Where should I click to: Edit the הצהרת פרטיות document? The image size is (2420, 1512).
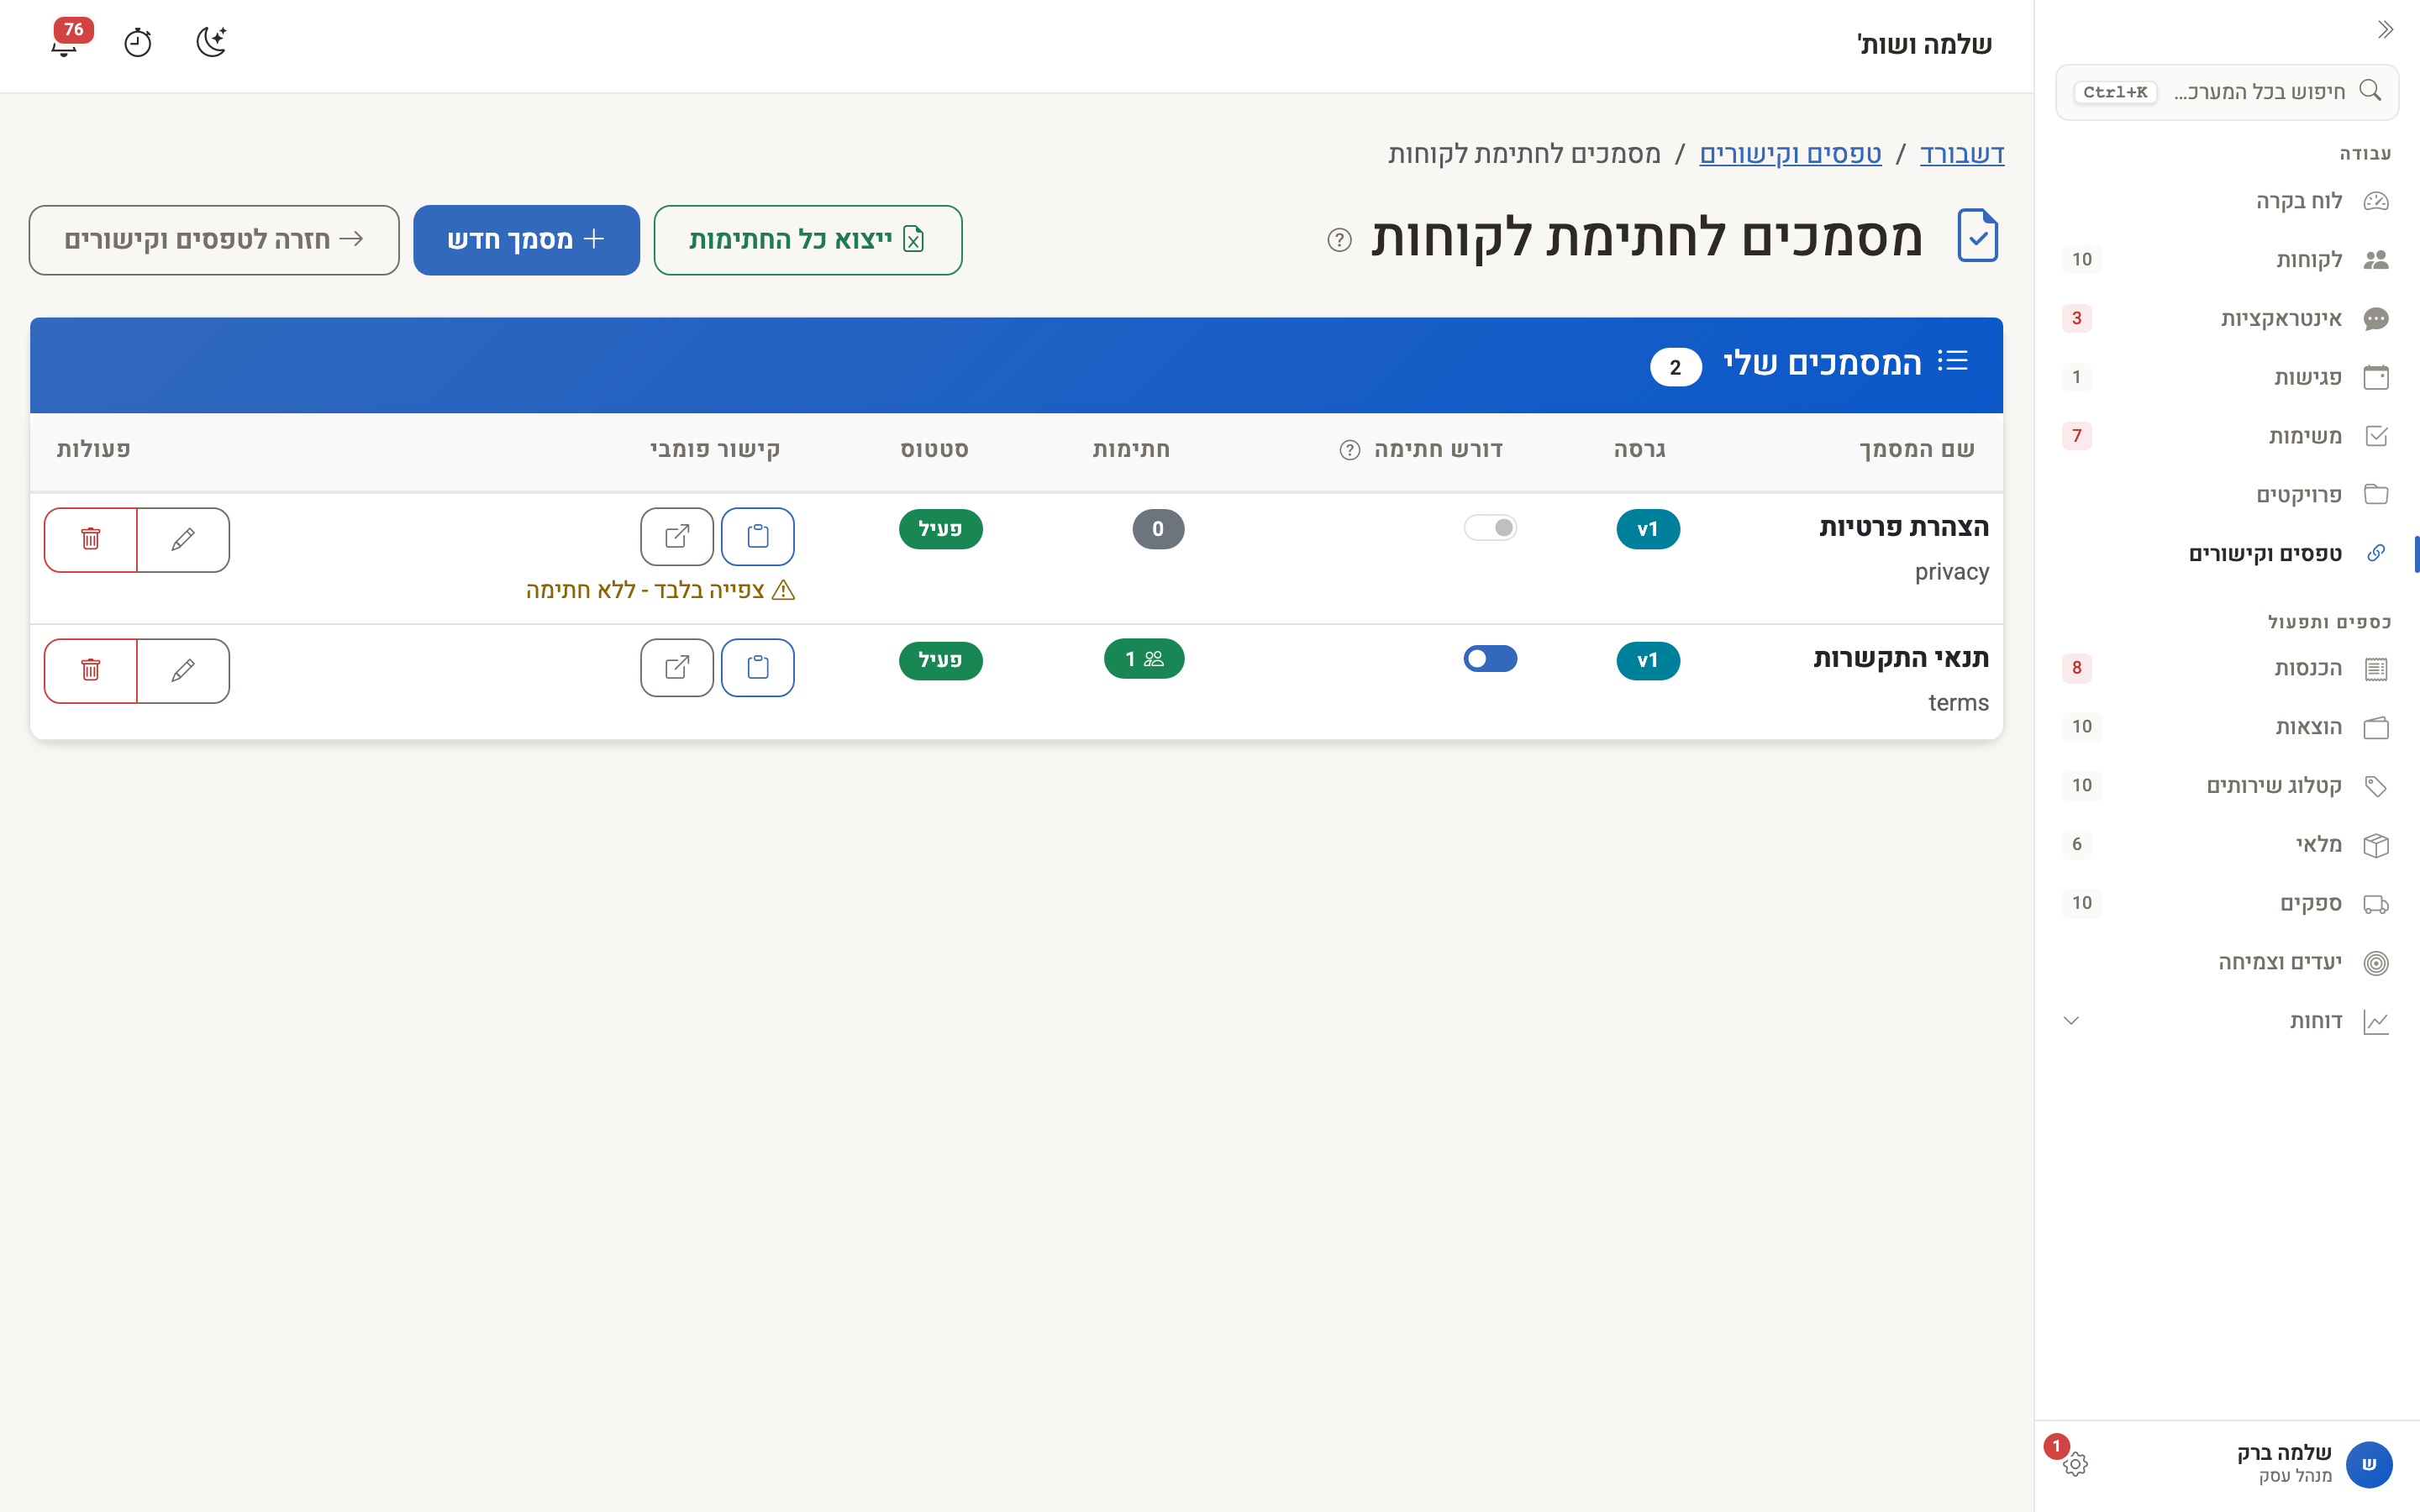[183, 540]
